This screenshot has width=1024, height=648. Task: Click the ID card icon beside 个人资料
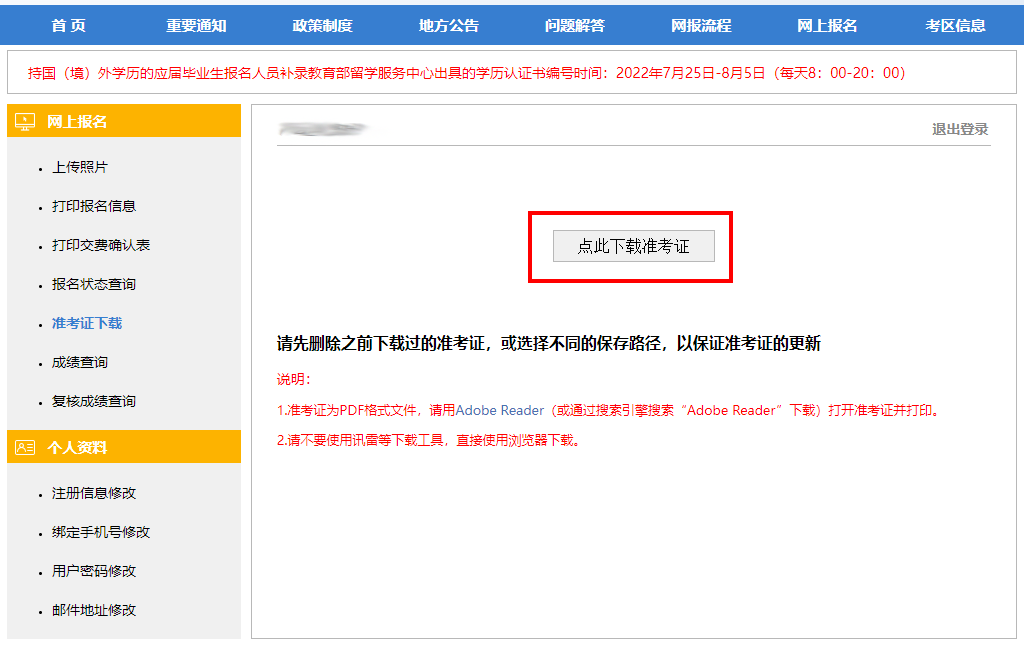click(x=26, y=447)
